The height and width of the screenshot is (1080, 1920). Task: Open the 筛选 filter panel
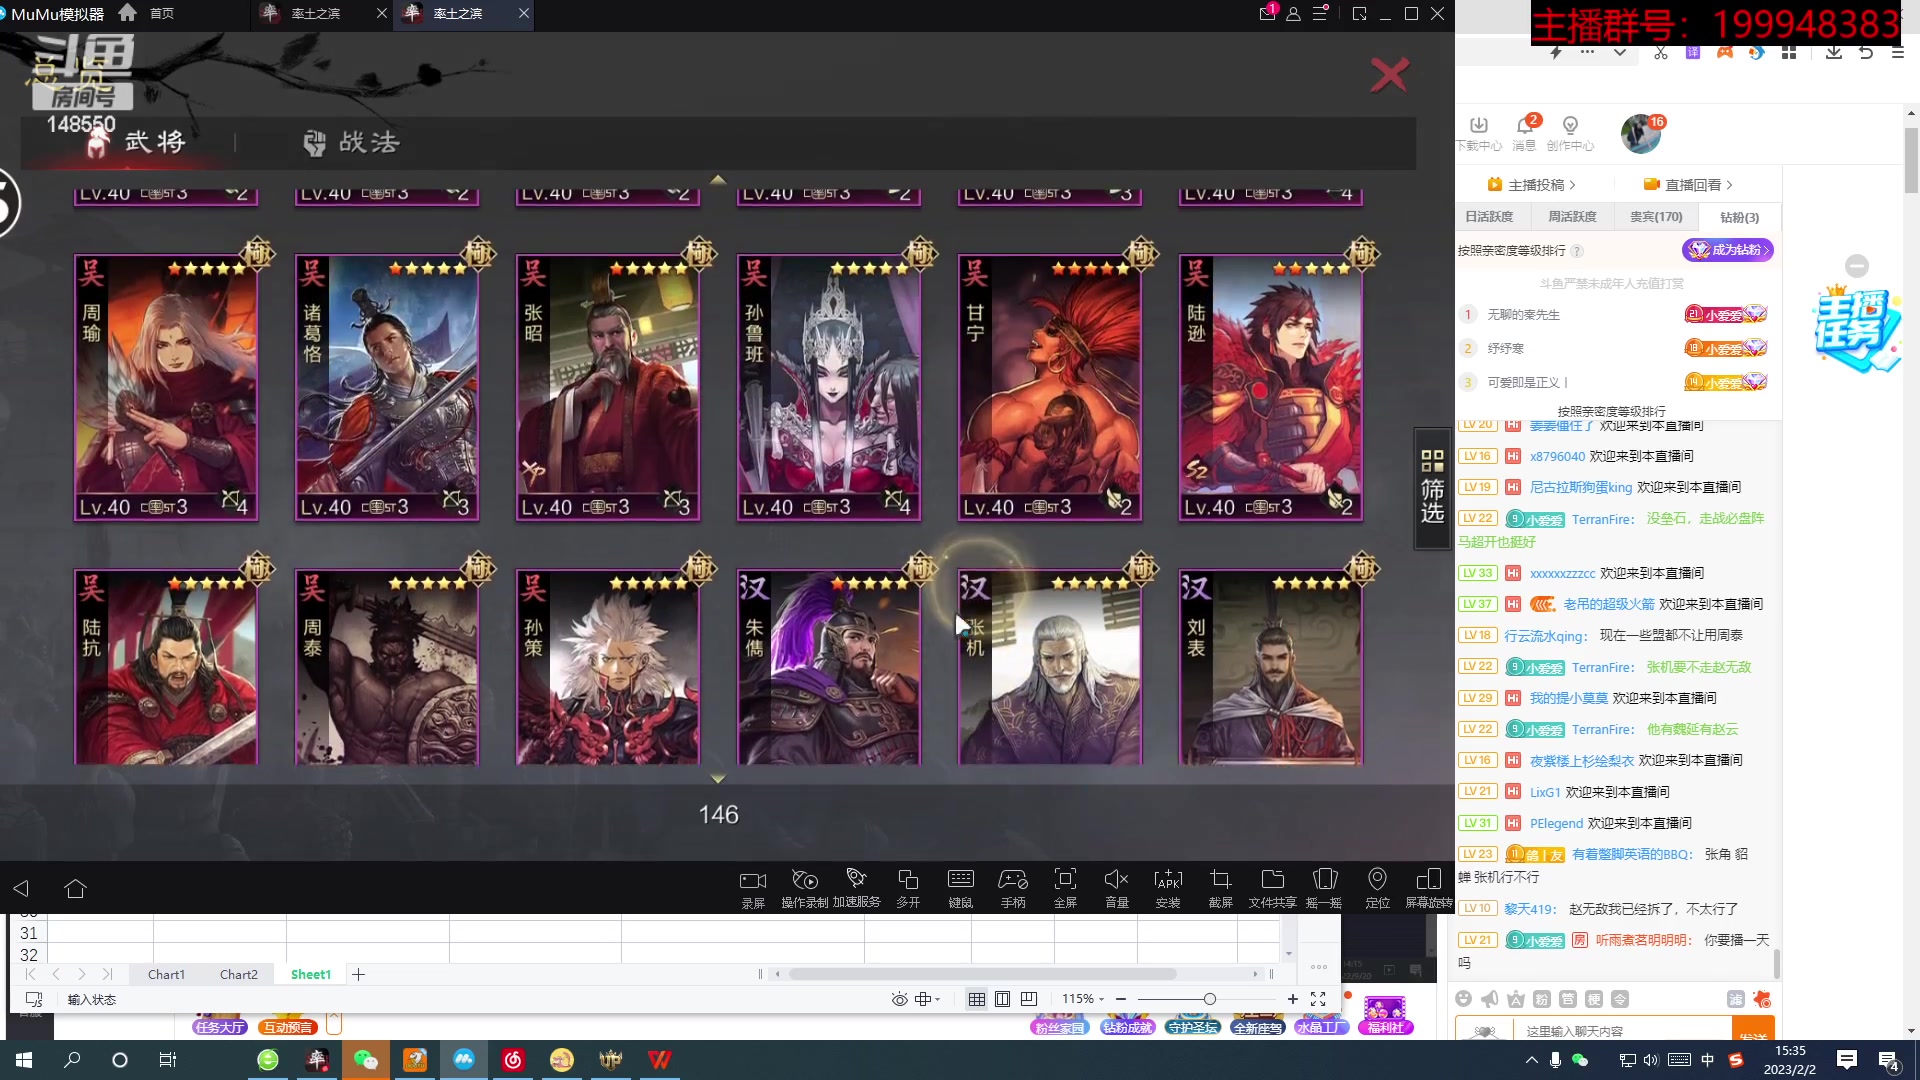tap(1432, 488)
